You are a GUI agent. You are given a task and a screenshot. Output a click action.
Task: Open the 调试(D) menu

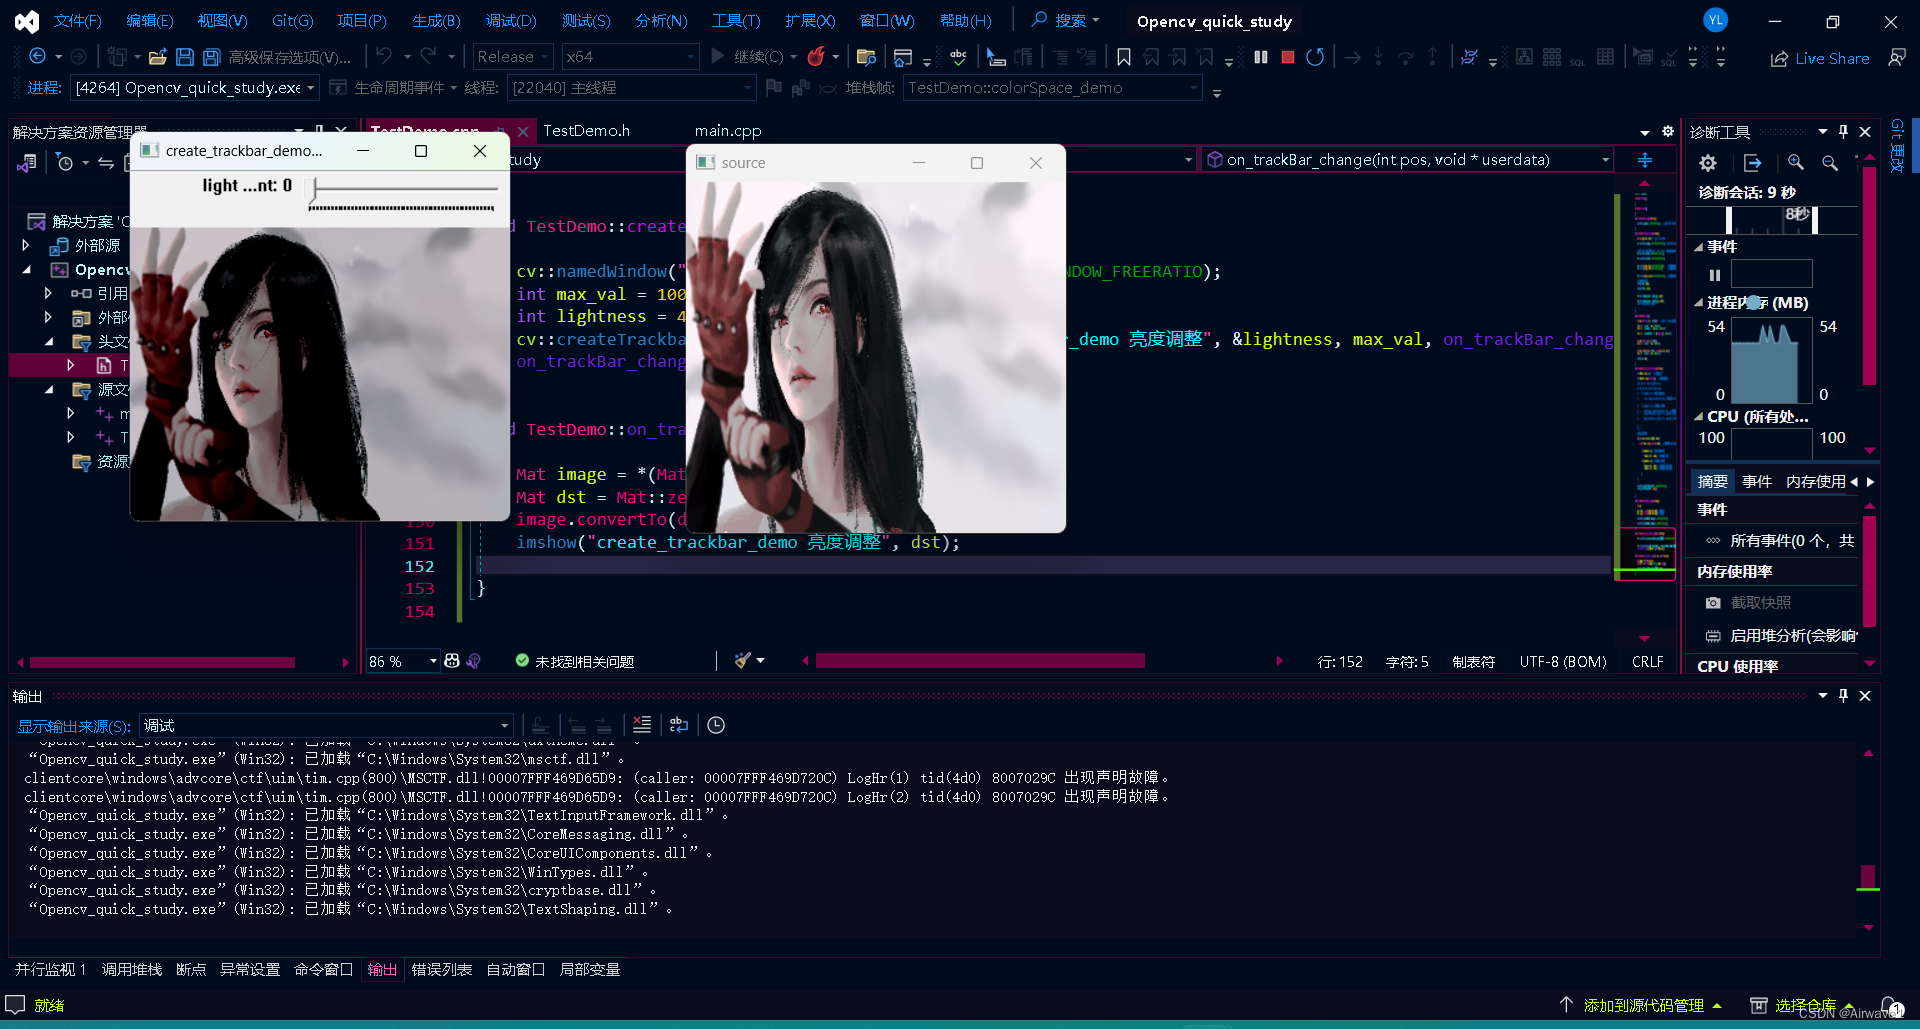click(x=511, y=21)
